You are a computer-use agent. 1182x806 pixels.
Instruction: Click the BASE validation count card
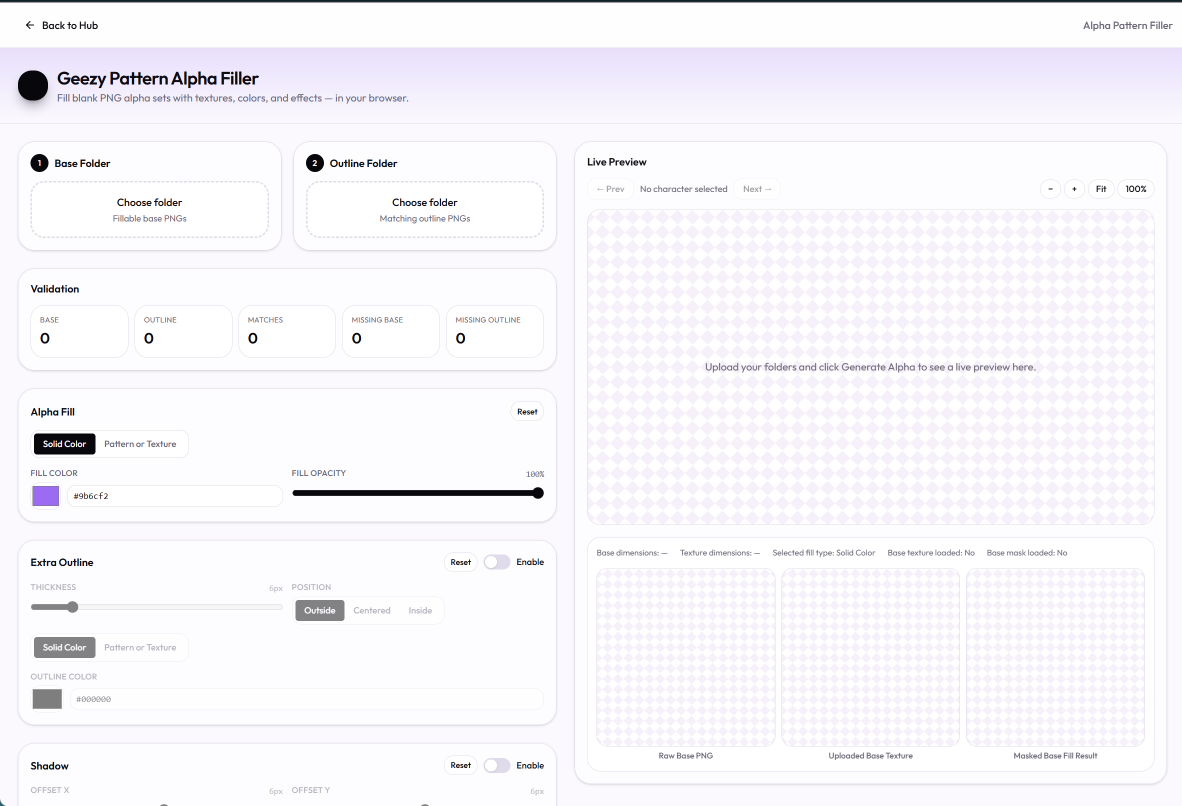pos(79,332)
